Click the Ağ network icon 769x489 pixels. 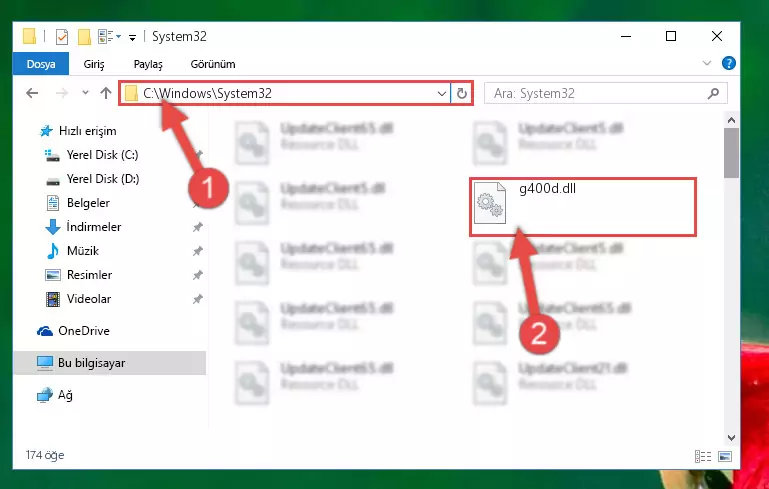pos(45,395)
